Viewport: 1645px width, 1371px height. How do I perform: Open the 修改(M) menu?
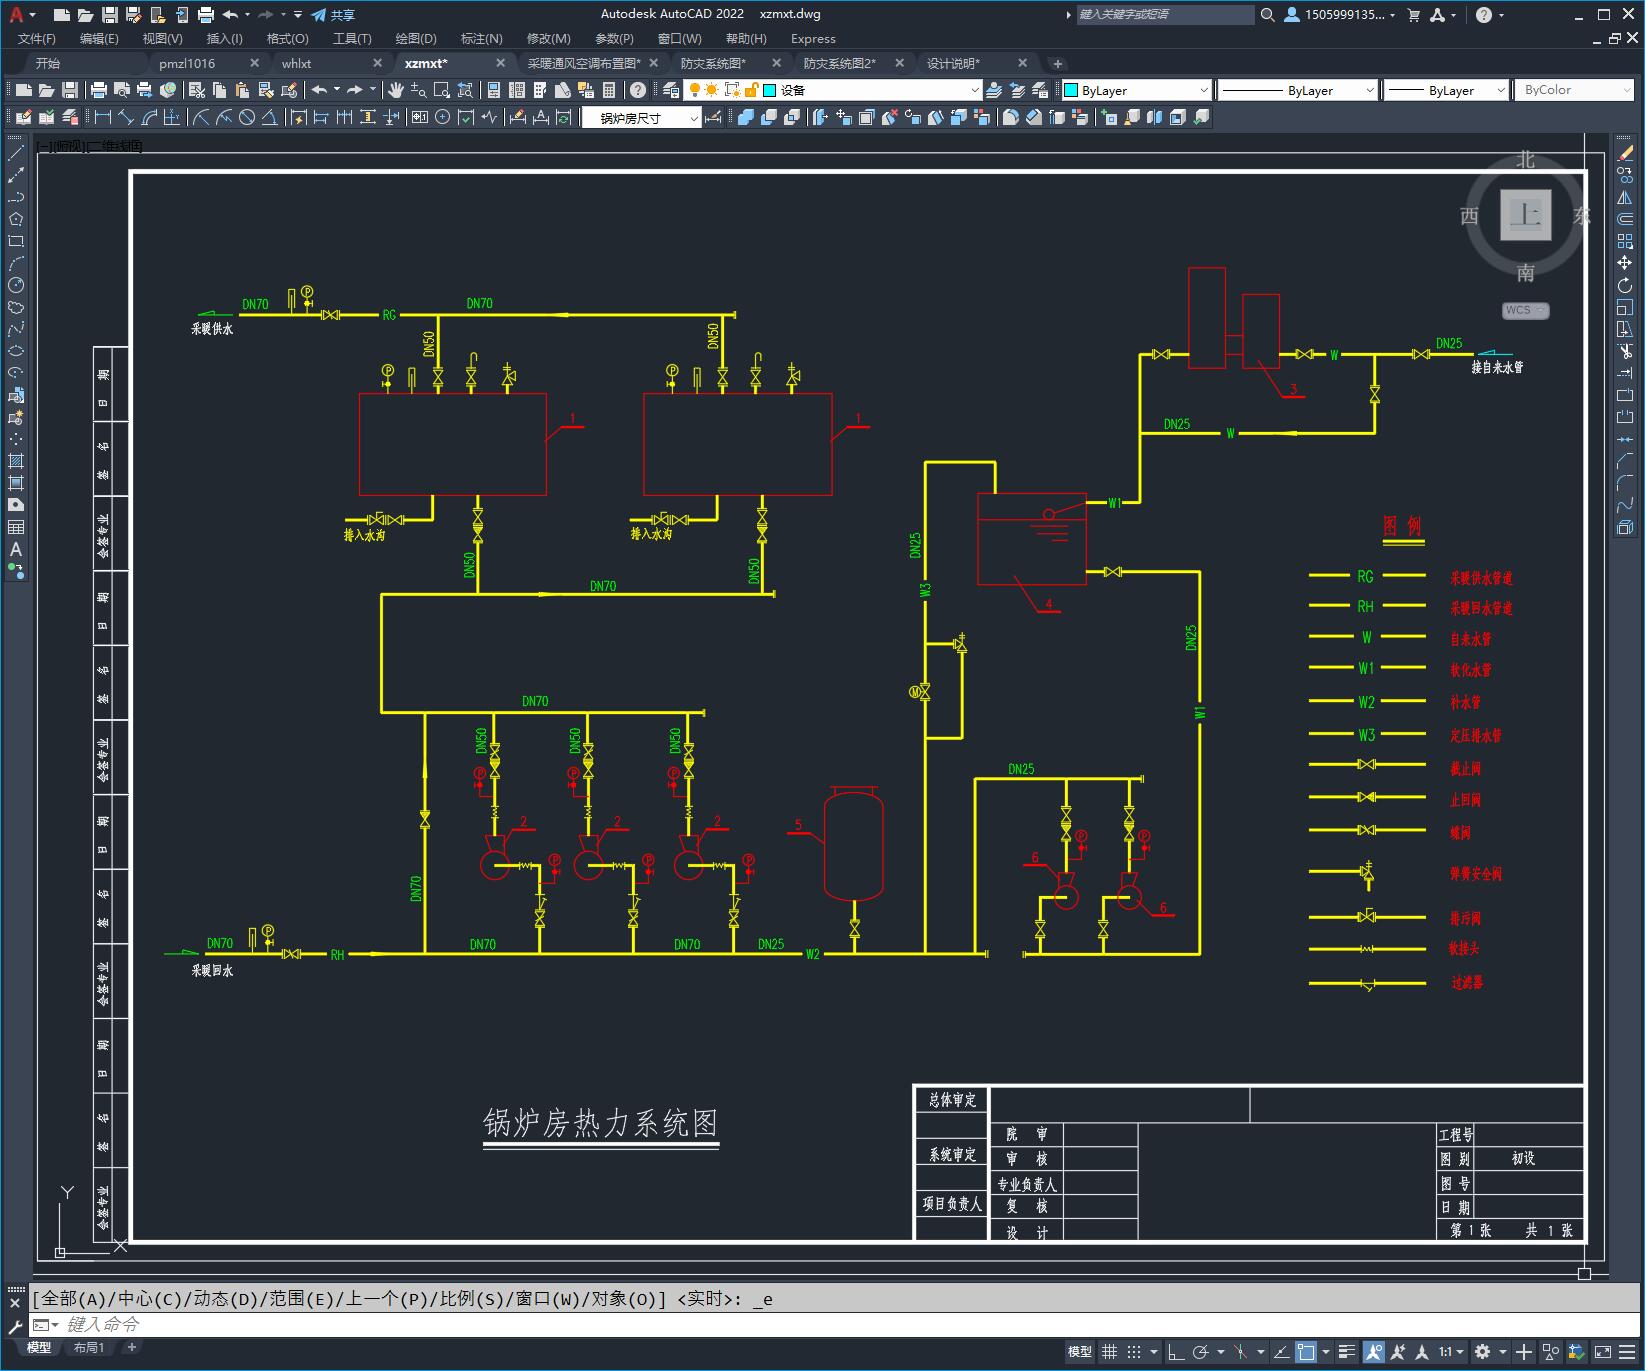[x=548, y=38]
